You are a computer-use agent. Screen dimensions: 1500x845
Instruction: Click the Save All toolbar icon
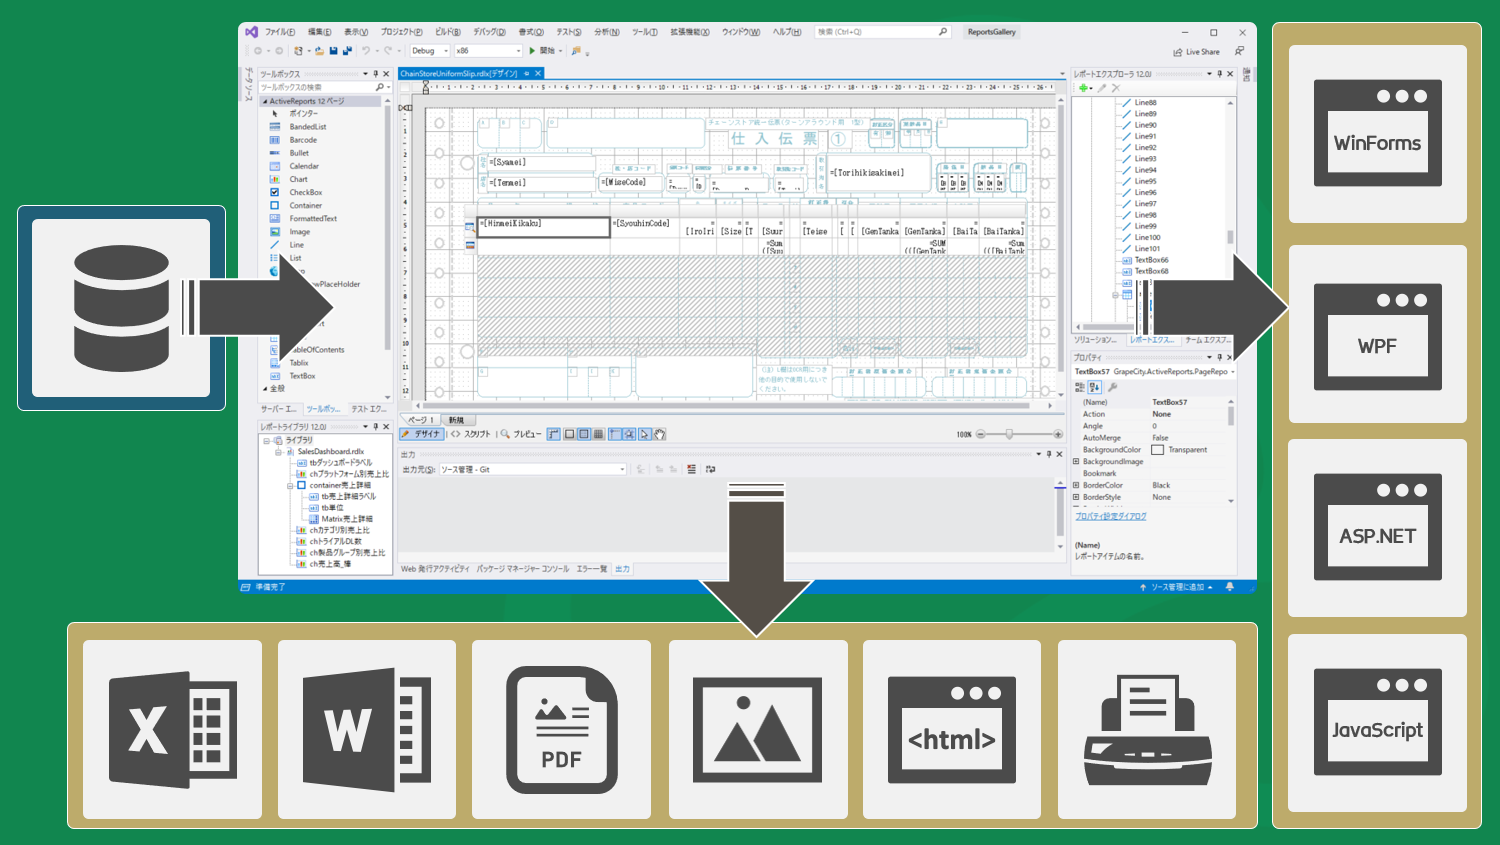pos(347,50)
